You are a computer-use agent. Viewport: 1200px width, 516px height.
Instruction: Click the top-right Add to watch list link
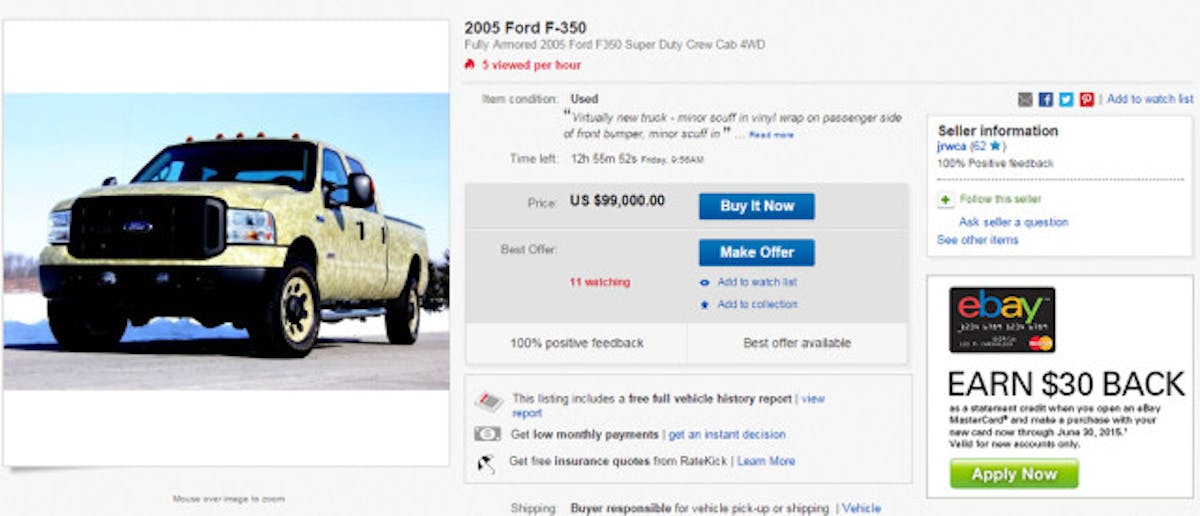pyautogui.click(x=1150, y=99)
